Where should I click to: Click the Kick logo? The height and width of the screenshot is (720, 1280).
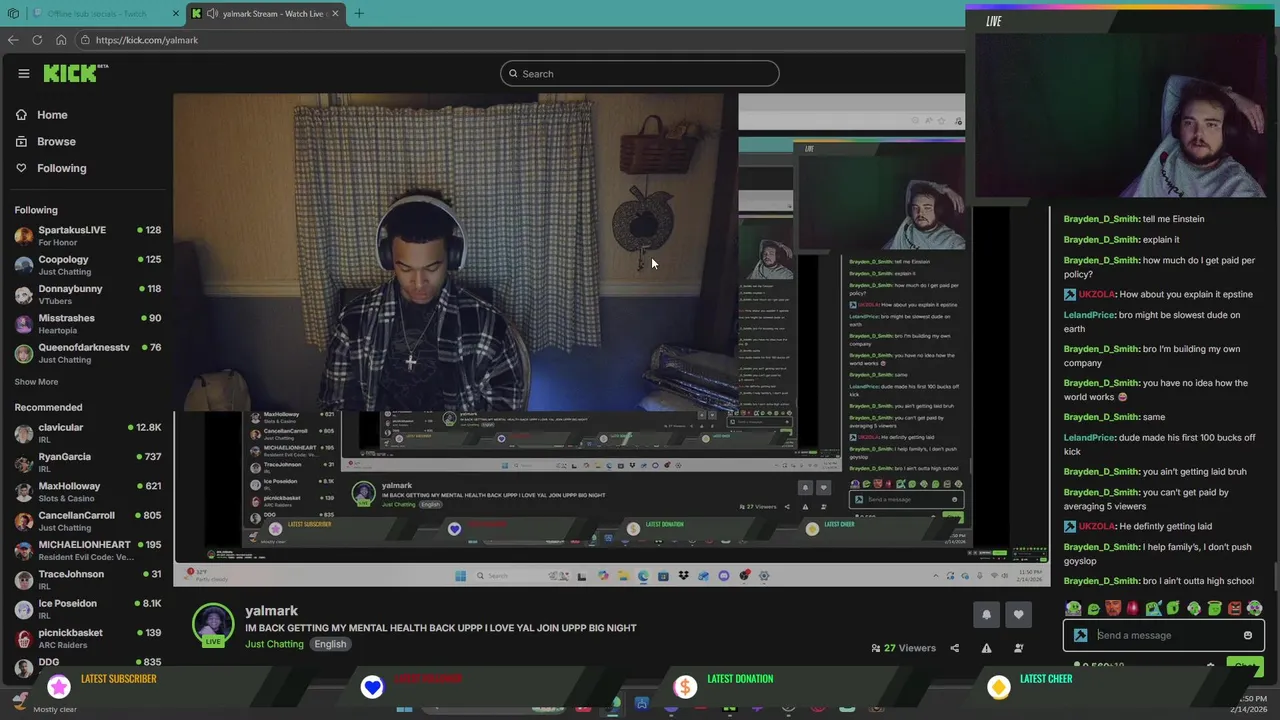click(x=75, y=73)
